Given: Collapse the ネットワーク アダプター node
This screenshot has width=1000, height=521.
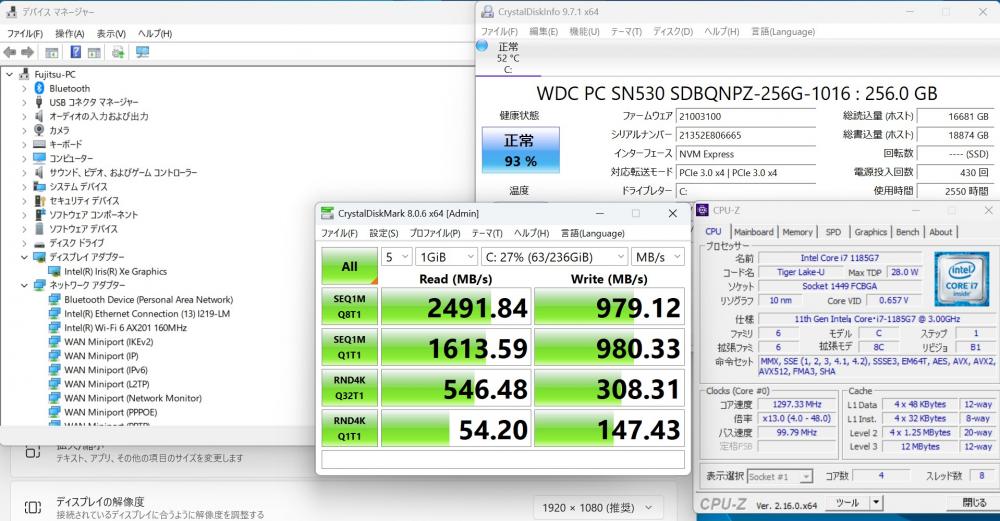Looking at the screenshot, I should point(24,285).
